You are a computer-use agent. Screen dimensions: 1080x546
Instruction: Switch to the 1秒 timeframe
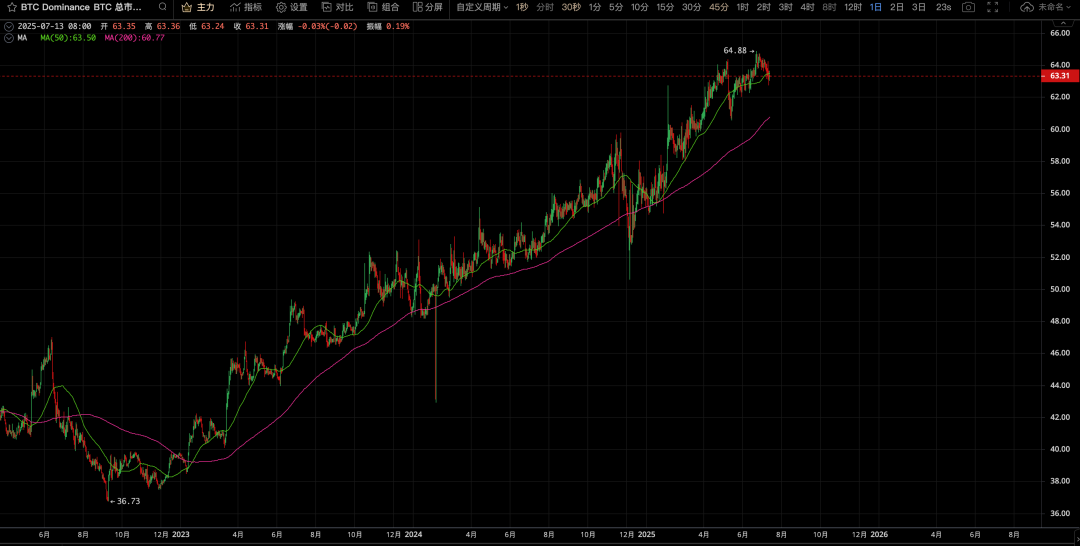point(523,8)
